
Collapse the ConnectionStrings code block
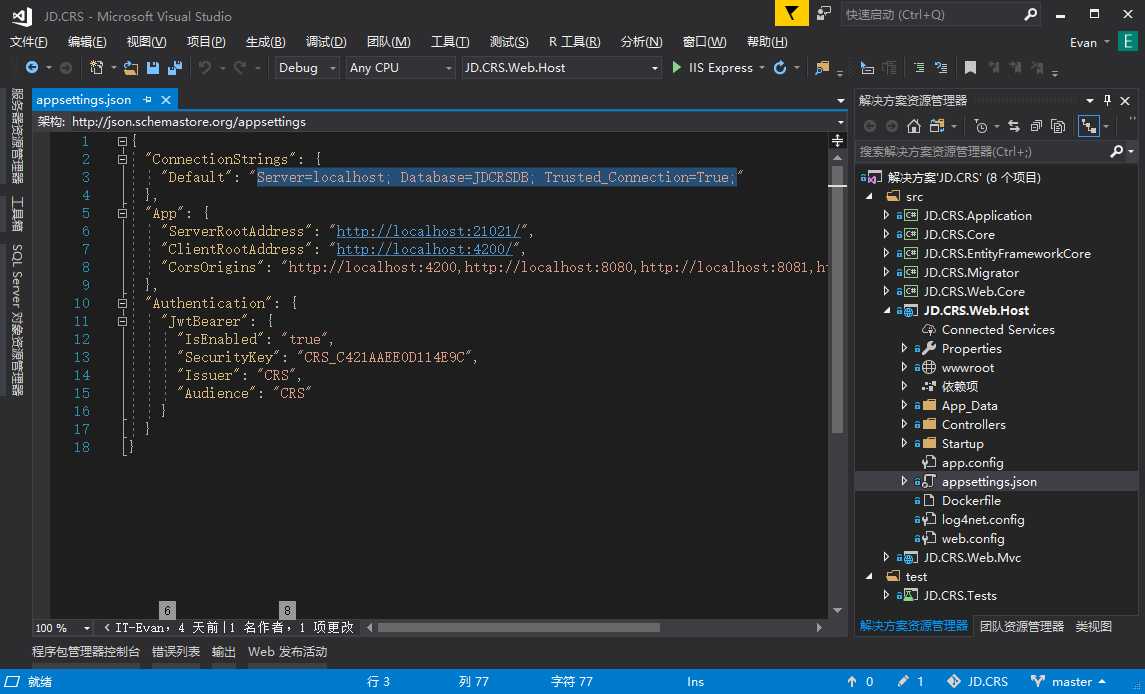[122, 159]
